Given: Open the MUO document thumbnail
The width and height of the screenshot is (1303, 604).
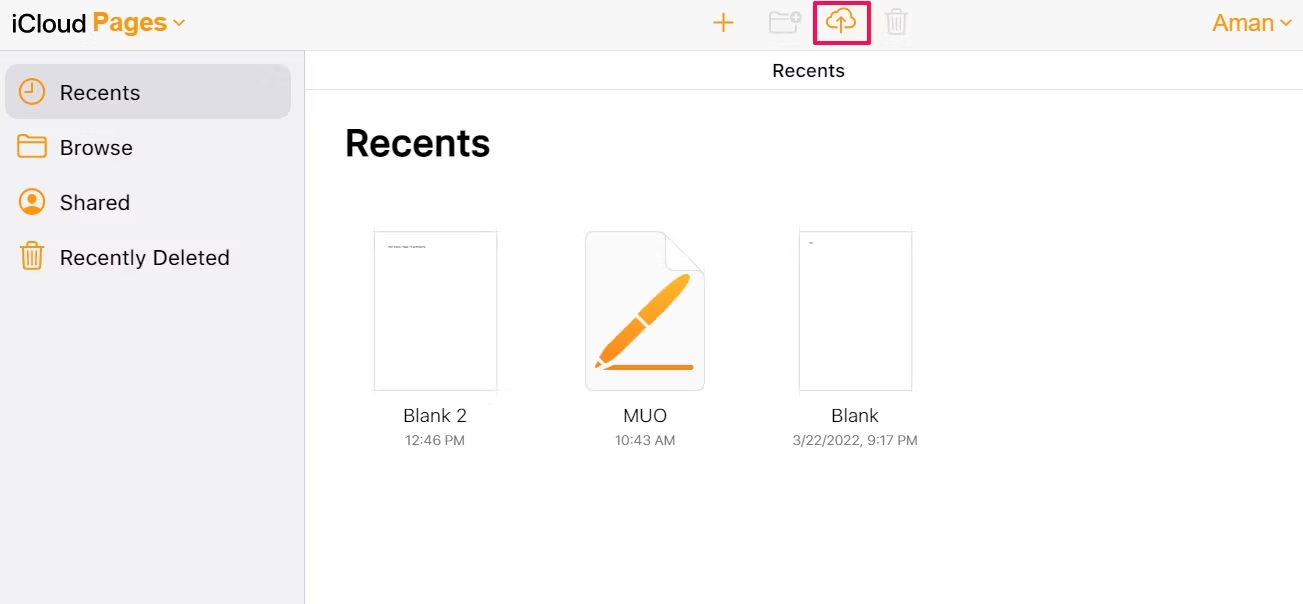Looking at the screenshot, I should pos(645,310).
